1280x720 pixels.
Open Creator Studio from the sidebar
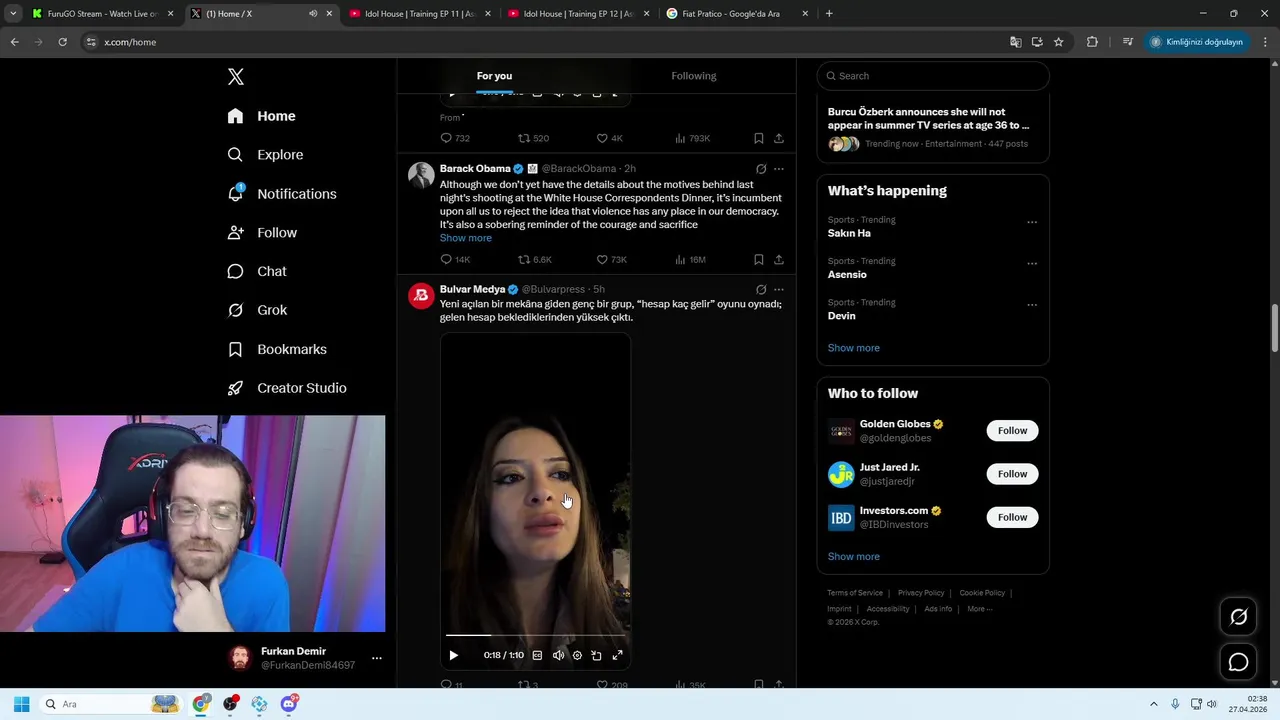(287, 388)
